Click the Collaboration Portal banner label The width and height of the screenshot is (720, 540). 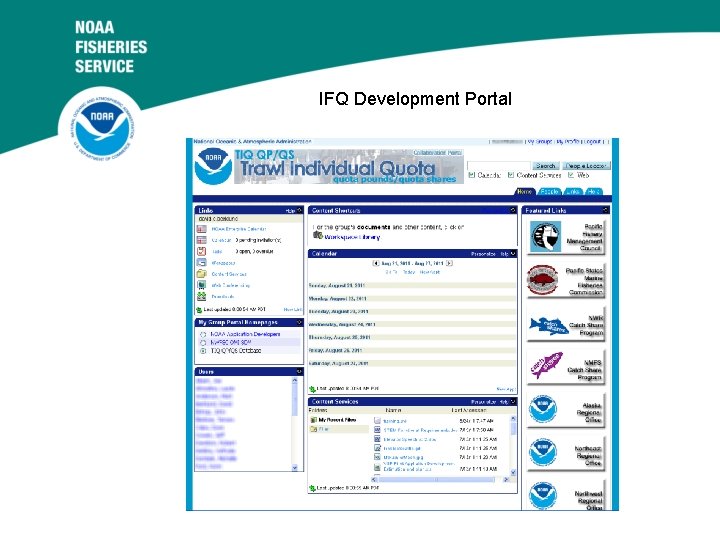coord(438,153)
